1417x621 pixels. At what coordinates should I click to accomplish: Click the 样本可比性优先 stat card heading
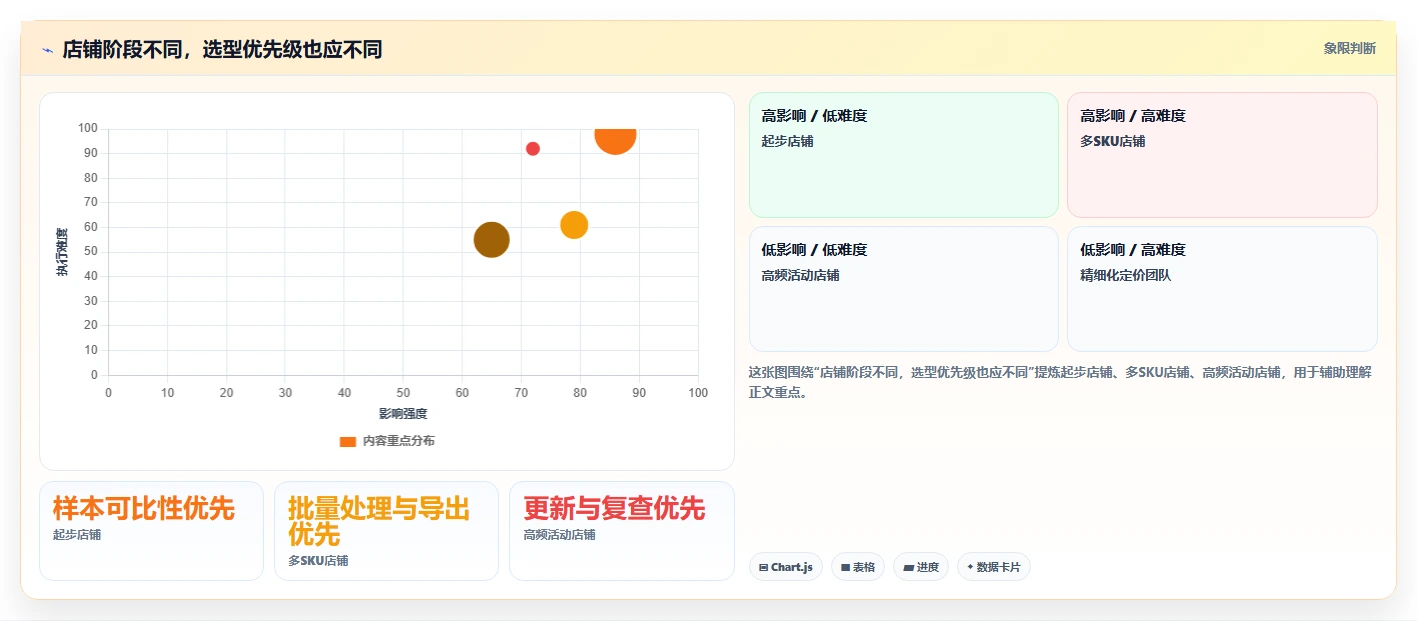point(144,508)
